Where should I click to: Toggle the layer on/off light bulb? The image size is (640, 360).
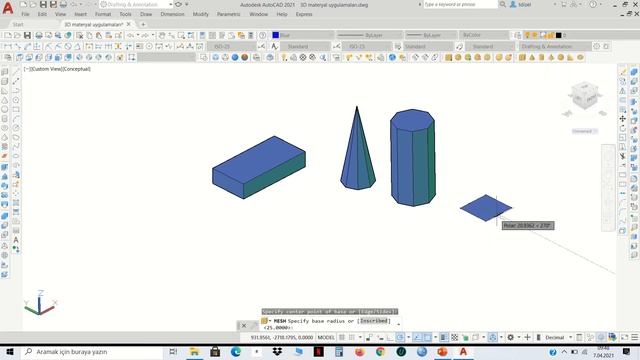[x=527, y=36]
